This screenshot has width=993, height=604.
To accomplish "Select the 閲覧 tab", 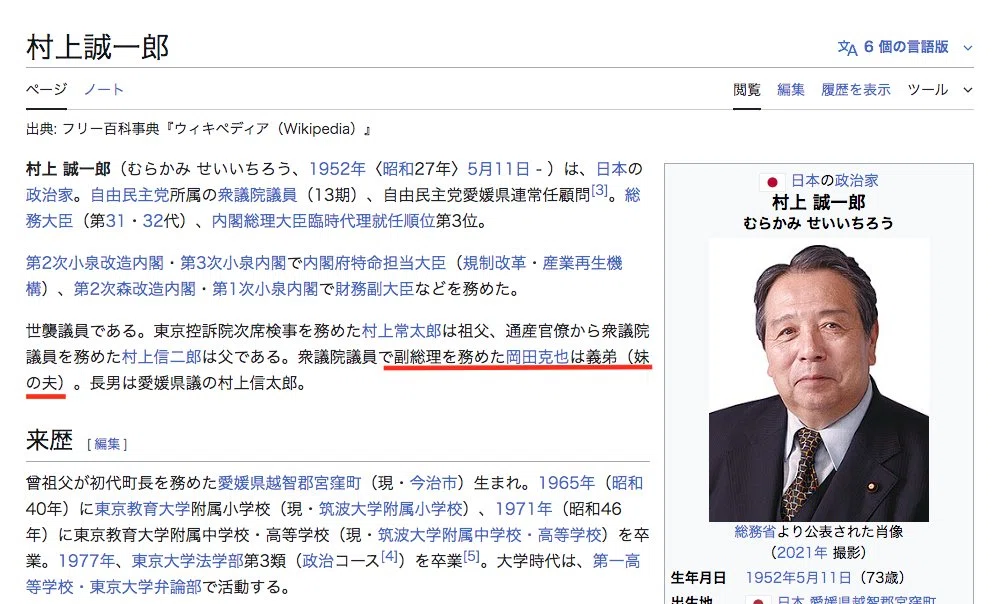I will tap(747, 90).
